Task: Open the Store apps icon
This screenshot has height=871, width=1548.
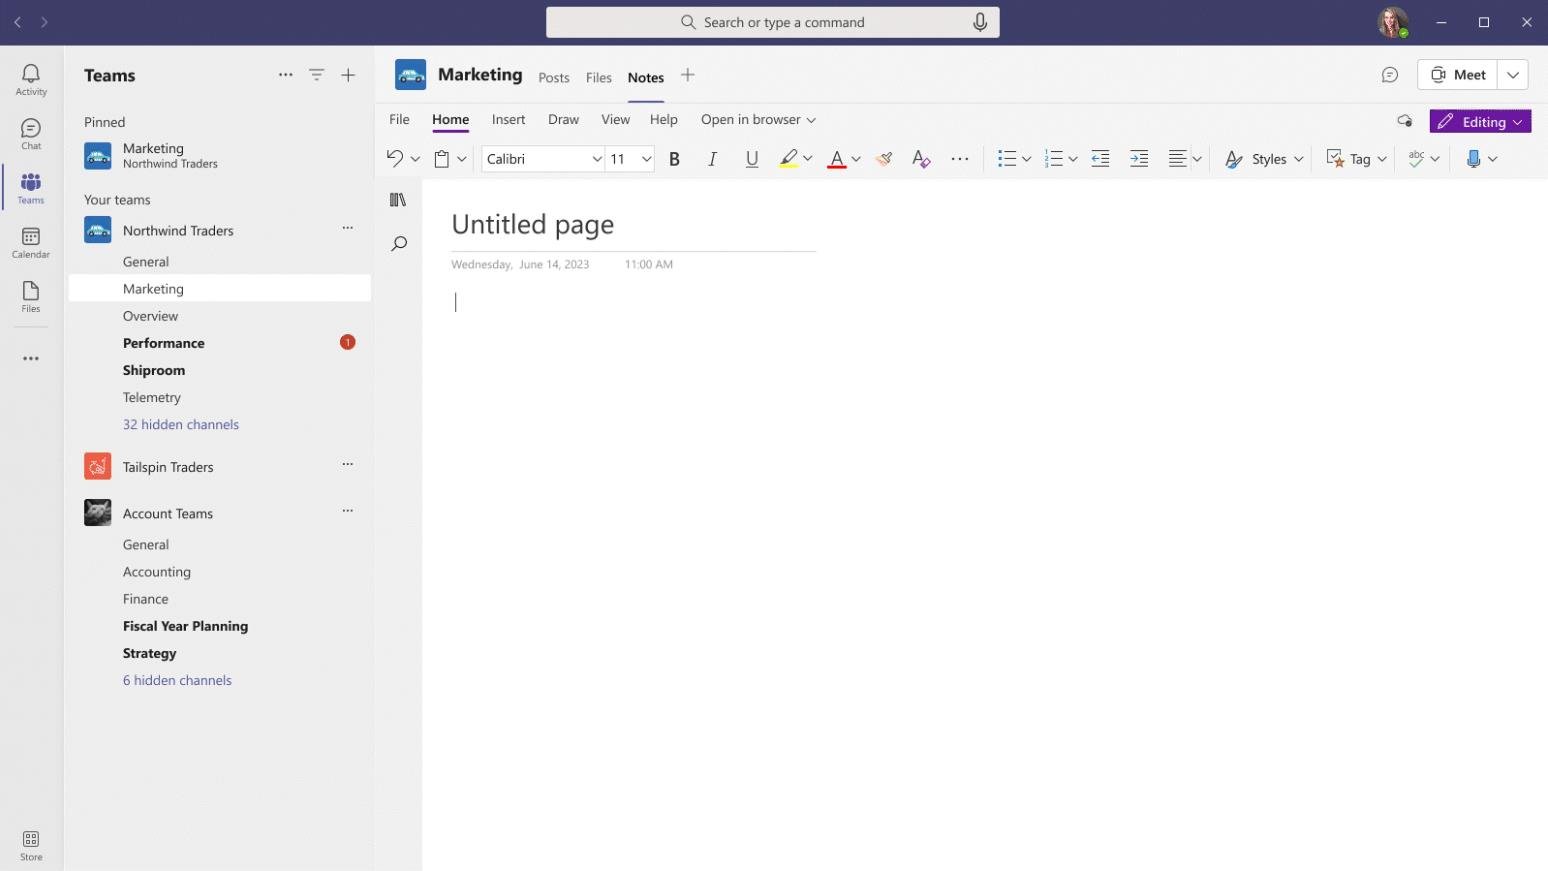Action: (31, 845)
